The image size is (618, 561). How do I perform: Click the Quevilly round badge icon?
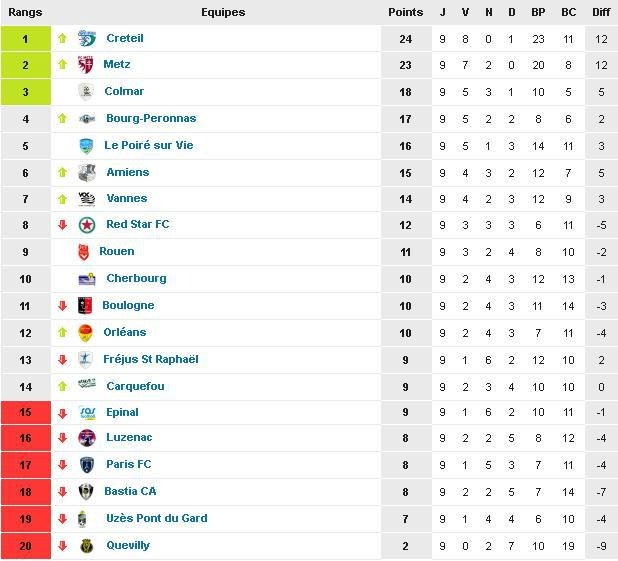[x=86, y=546]
